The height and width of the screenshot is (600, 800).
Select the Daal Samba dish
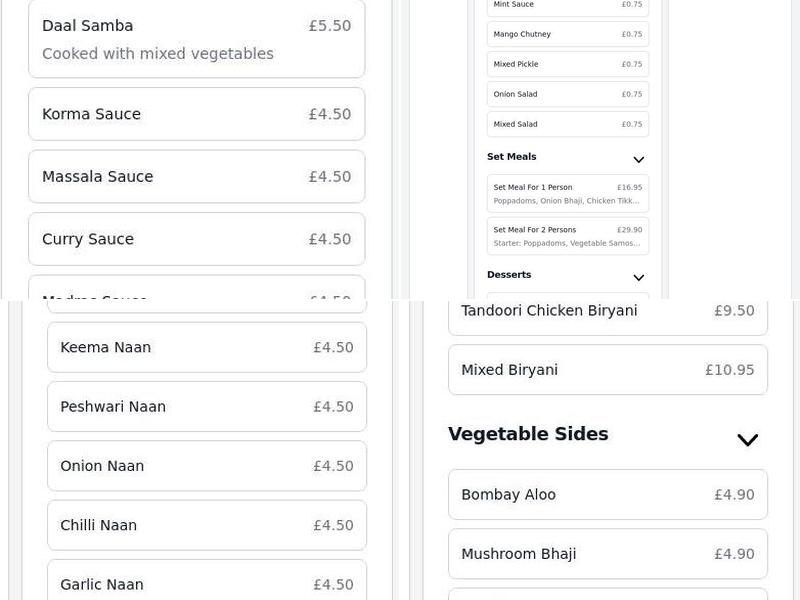[196, 39]
